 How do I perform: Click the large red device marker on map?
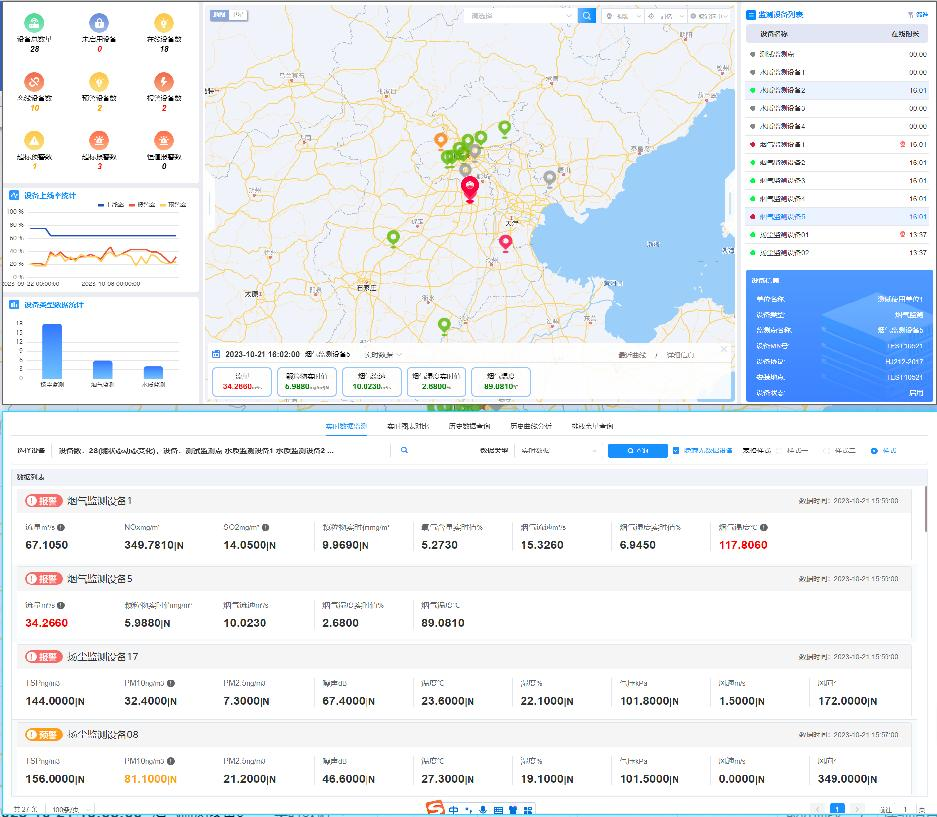(x=469, y=188)
